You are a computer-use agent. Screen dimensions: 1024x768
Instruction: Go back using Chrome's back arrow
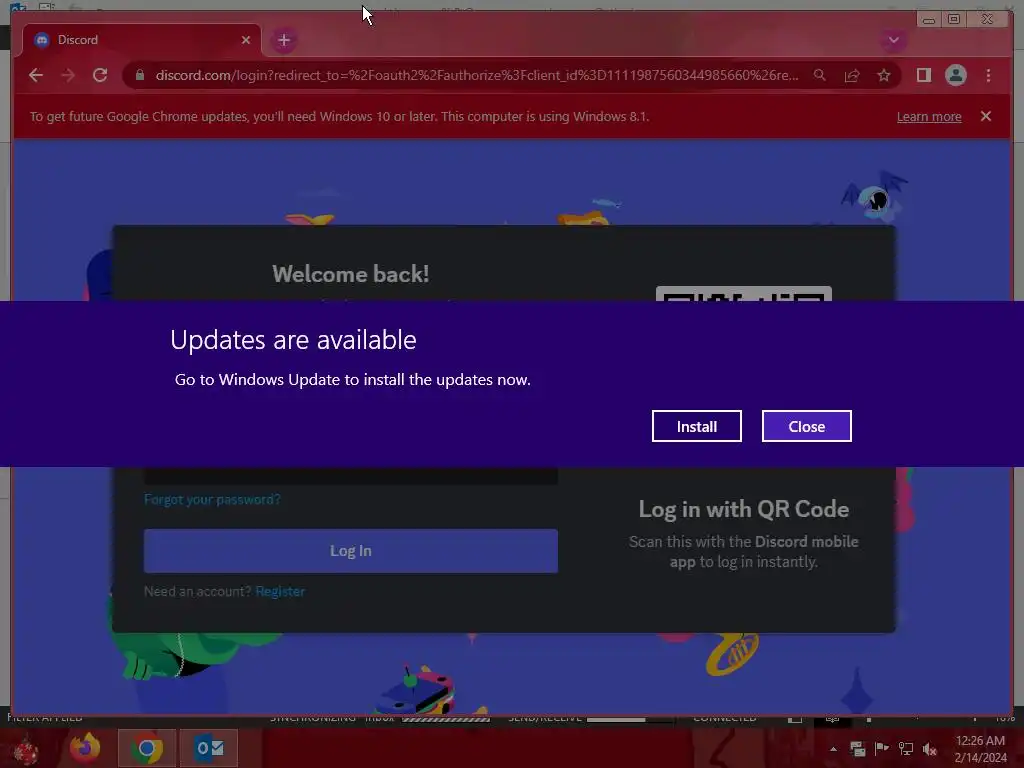(36, 75)
